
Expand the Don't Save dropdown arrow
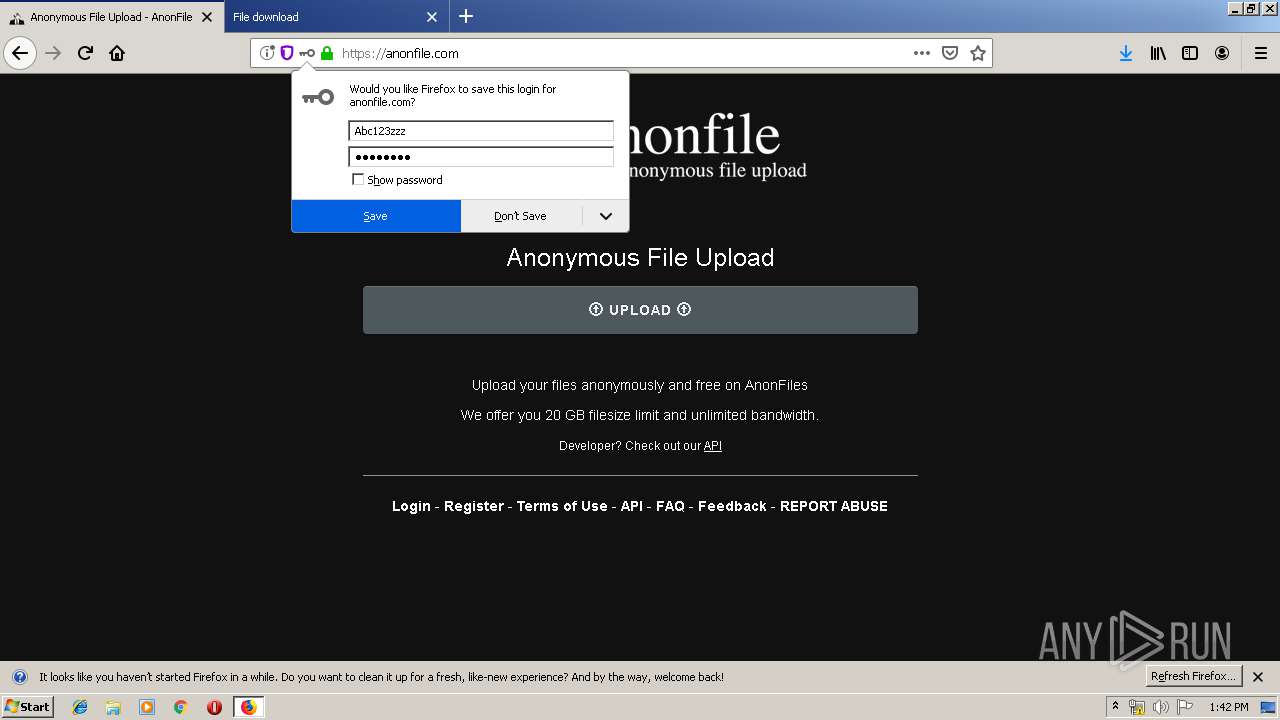606,216
